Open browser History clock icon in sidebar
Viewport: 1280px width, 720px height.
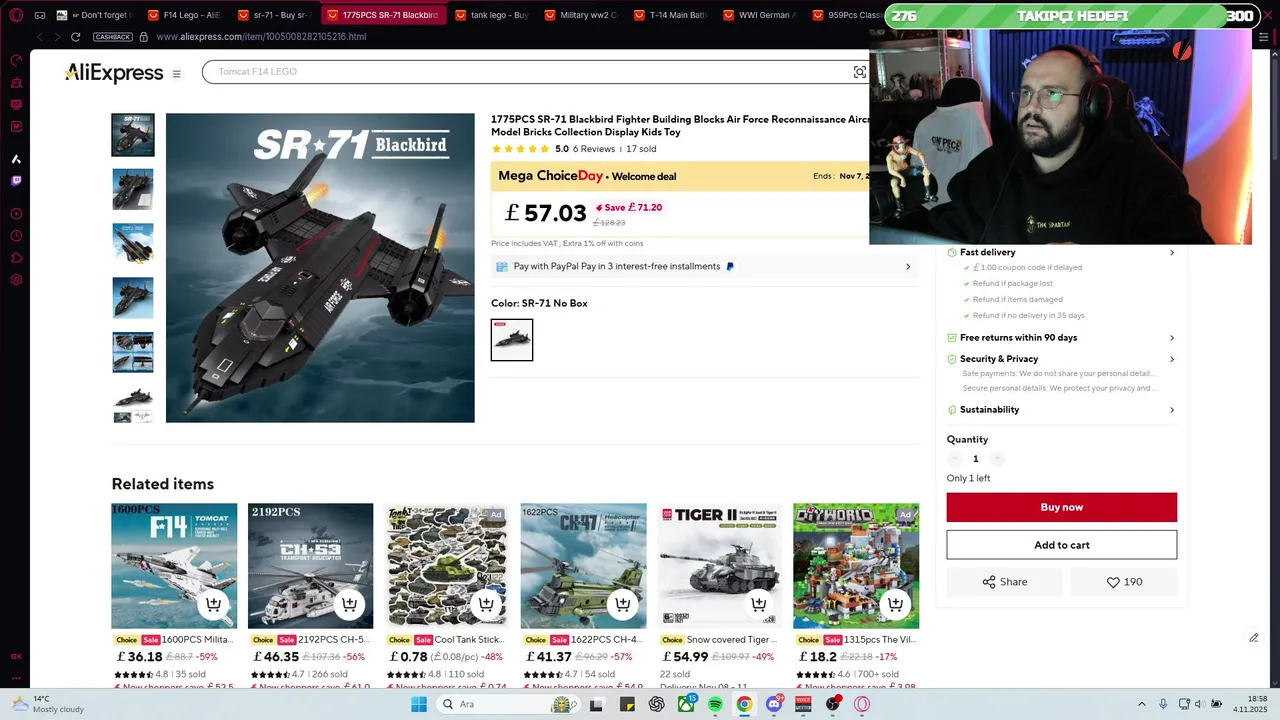tap(16, 236)
